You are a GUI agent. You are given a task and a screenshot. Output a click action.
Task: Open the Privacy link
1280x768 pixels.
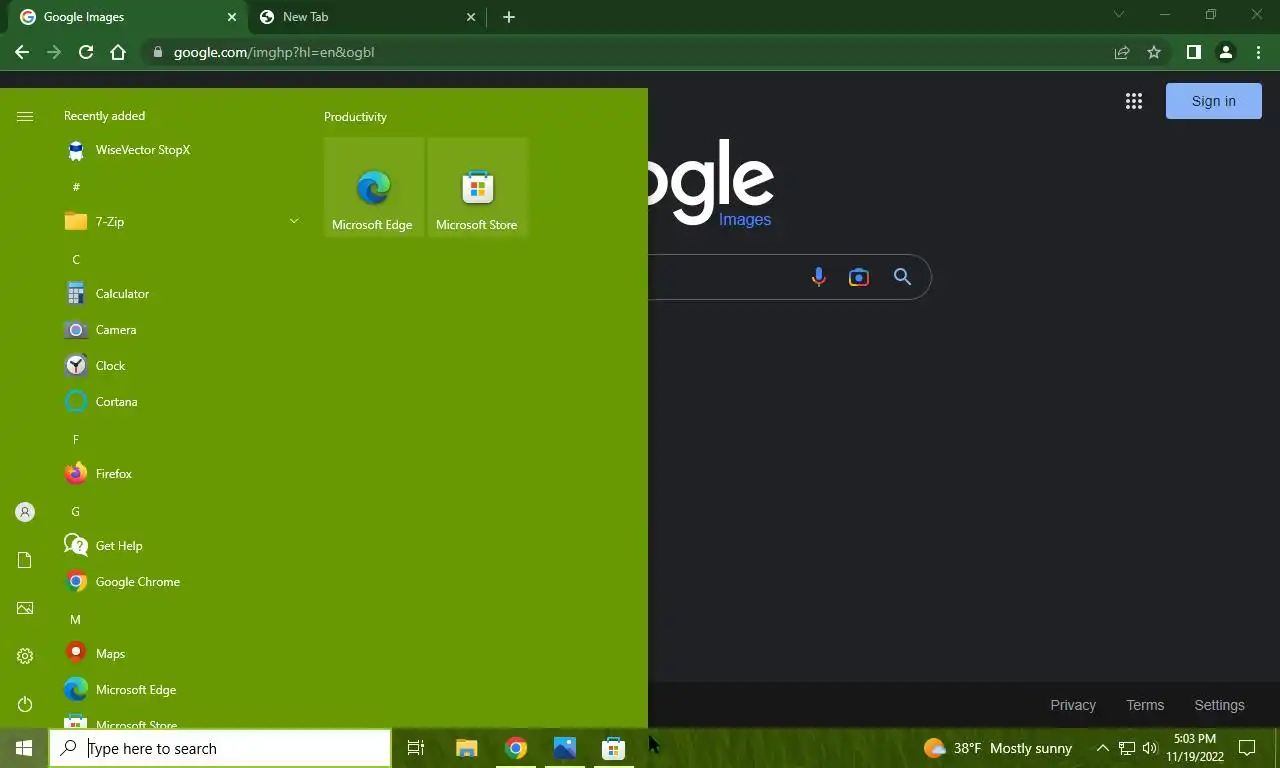(x=1073, y=705)
